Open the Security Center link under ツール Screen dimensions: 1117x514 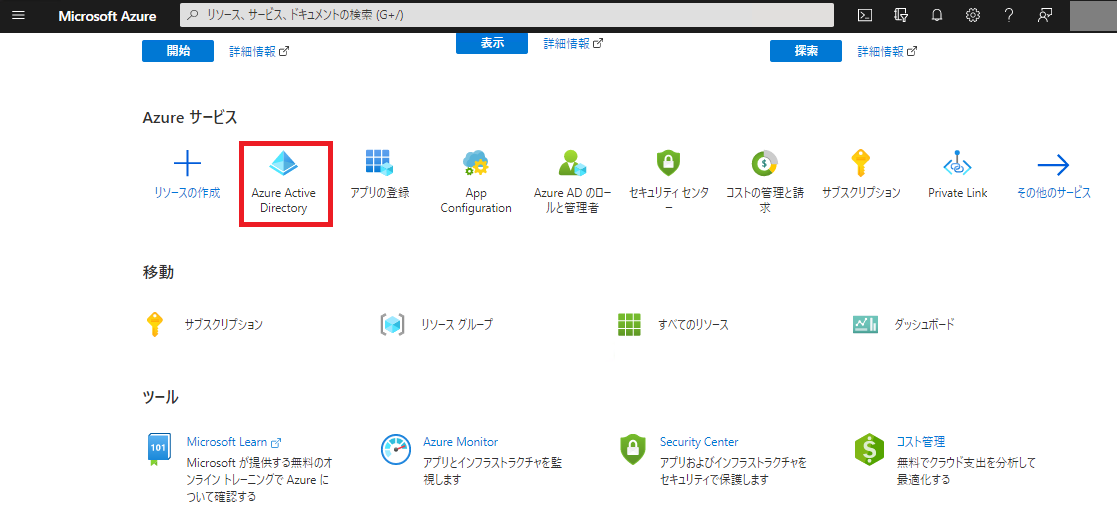699,442
